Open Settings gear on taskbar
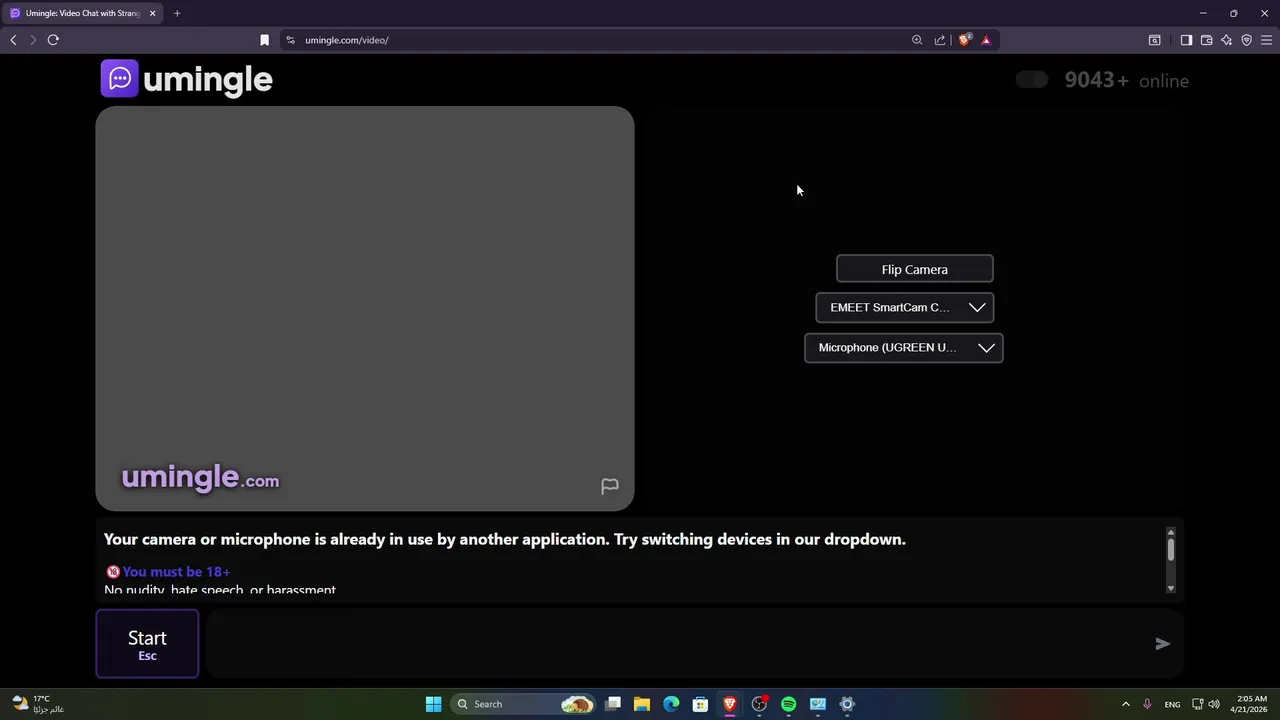Screen dimensions: 1280x720 coord(847,704)
